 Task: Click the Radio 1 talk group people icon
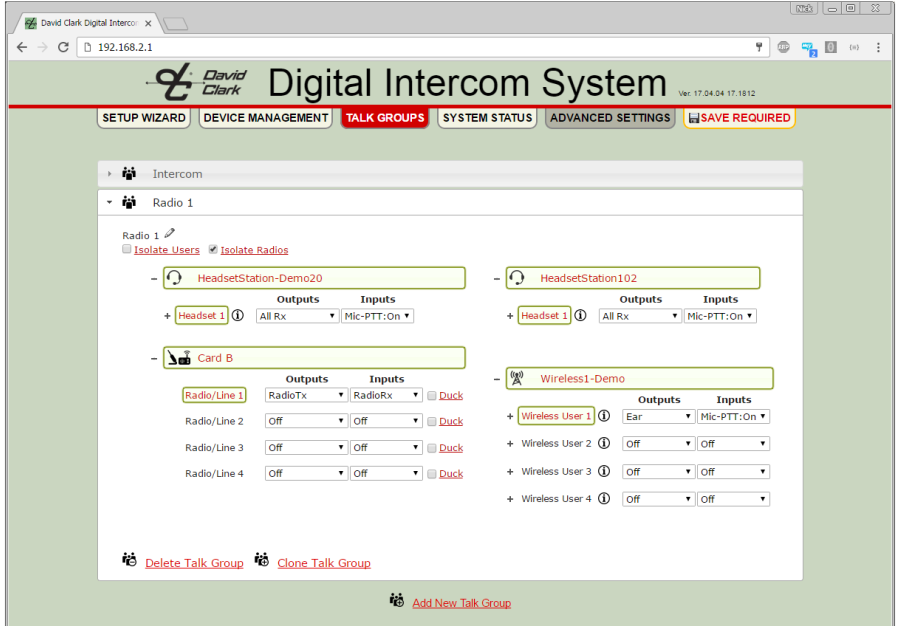click(129, 202)
